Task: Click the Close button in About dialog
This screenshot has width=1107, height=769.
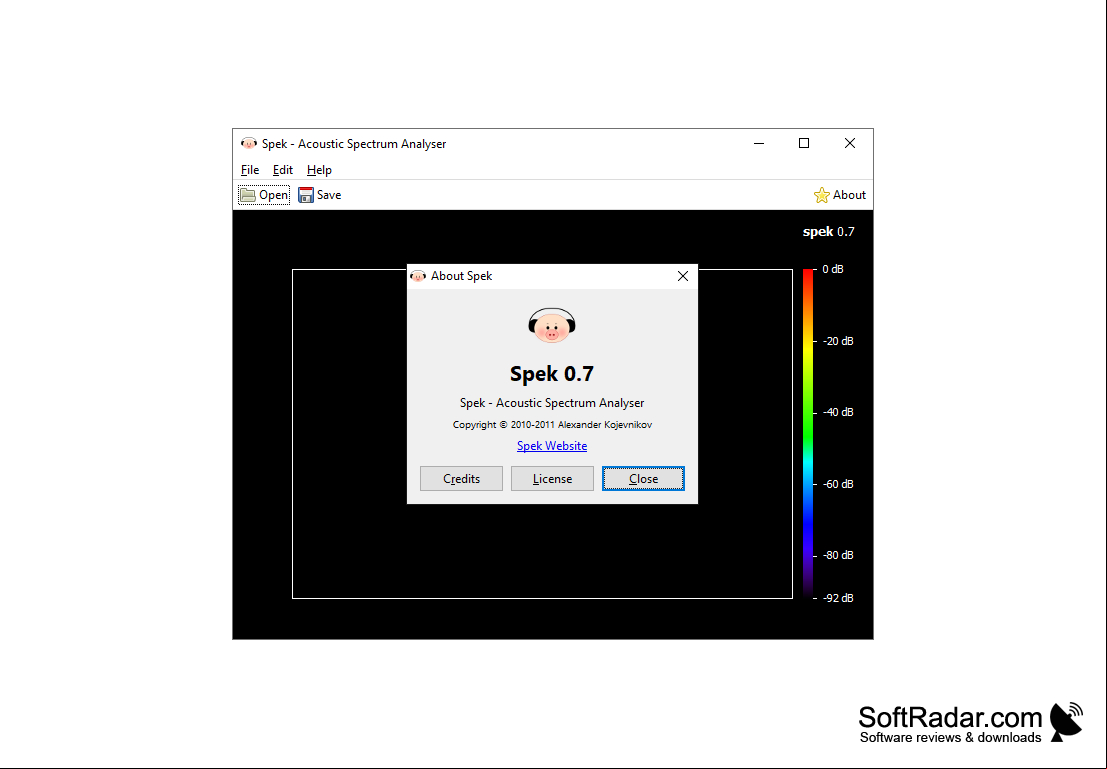Action: 643,479
